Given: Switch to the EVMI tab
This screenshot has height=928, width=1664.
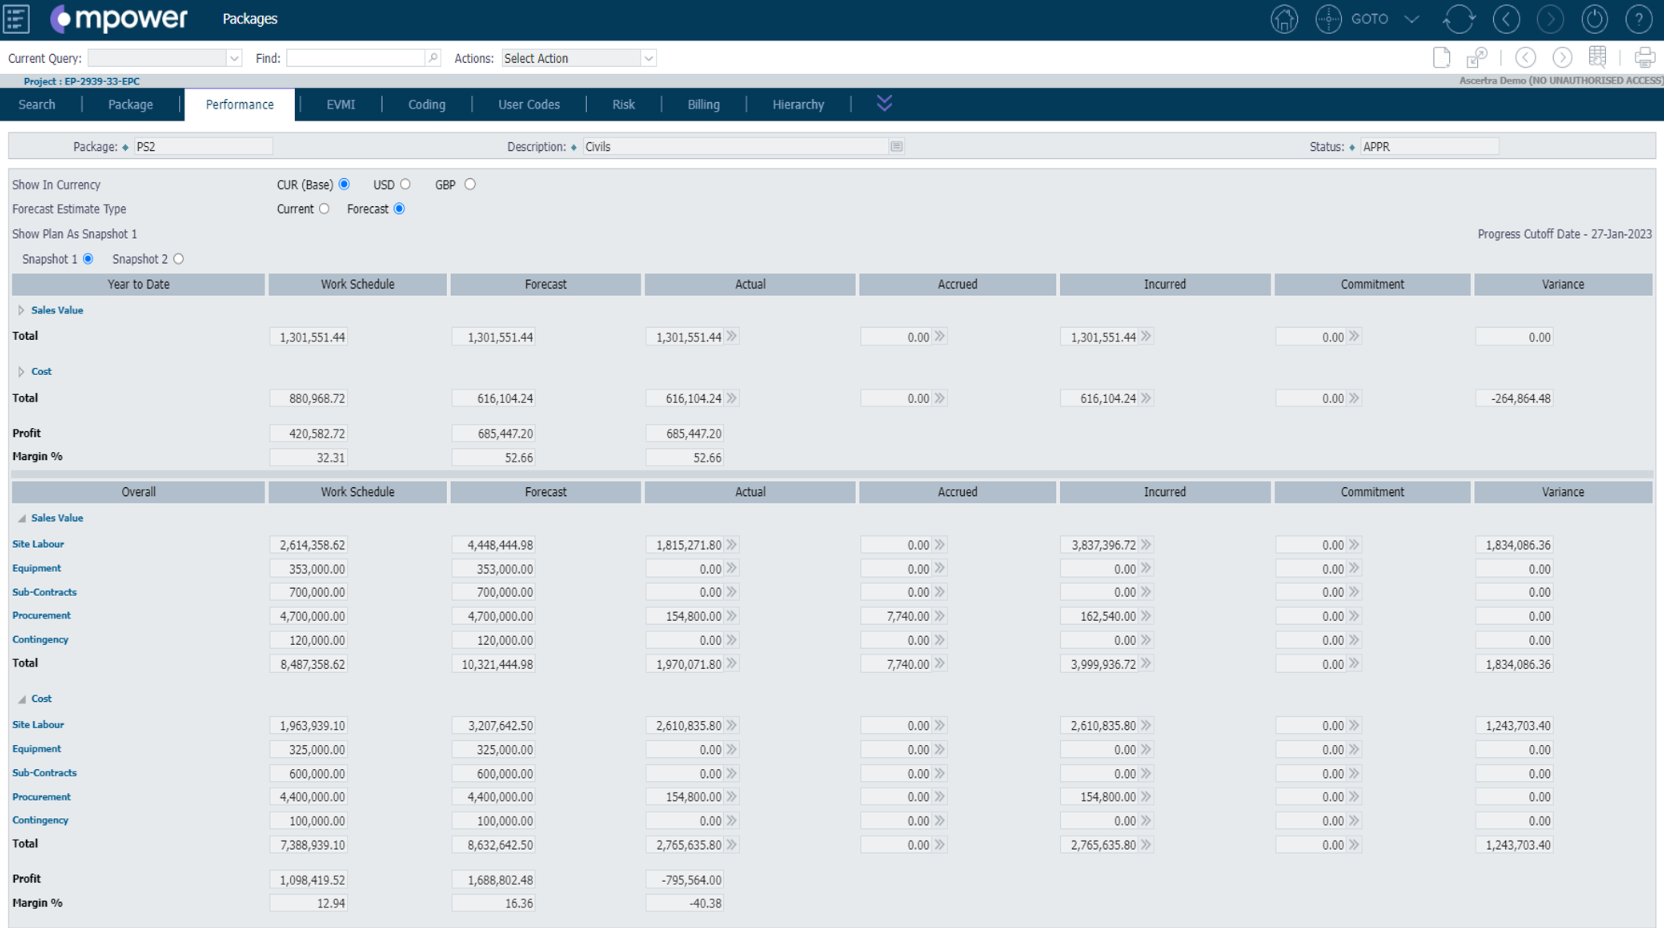Looking at the screenshot, I should (340, 105).
